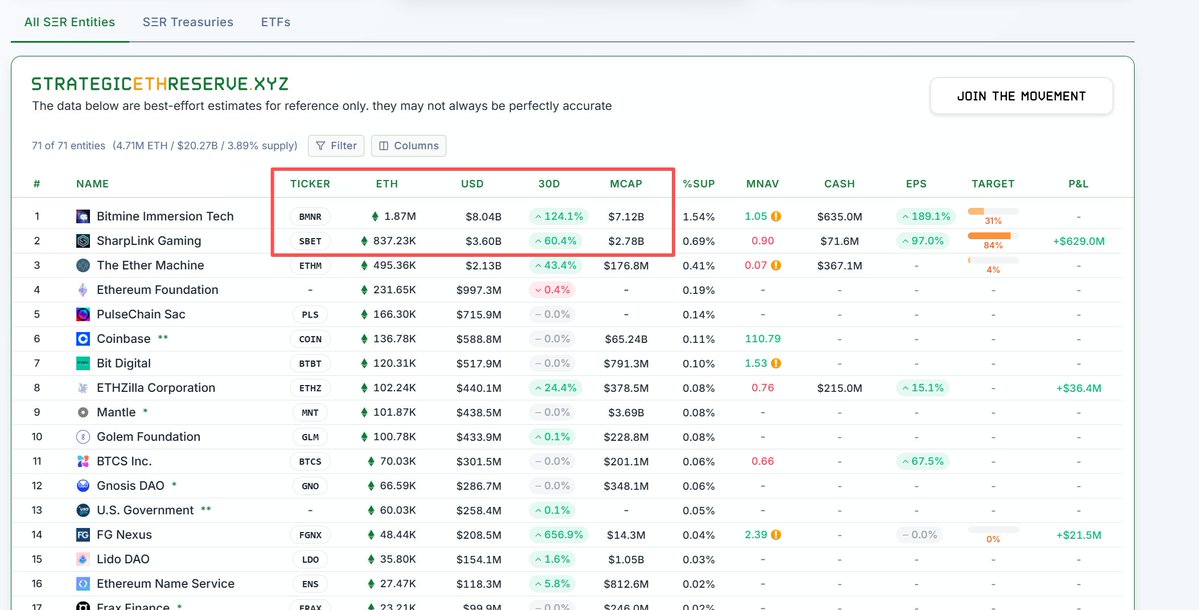Sort by the USD column header
Viewport: 1199px width, 610px height.
coord(473,183)
